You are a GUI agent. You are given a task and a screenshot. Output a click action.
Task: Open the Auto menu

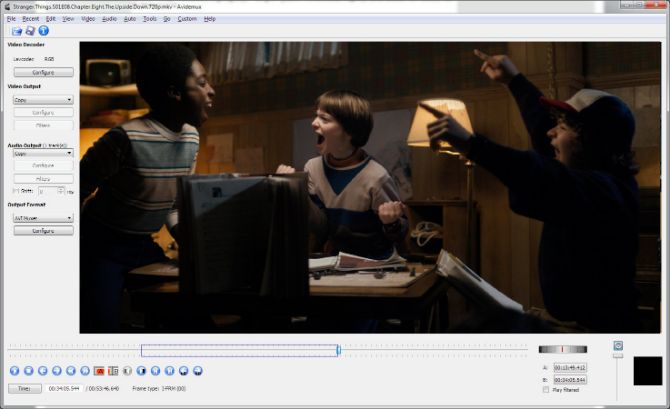129,19
